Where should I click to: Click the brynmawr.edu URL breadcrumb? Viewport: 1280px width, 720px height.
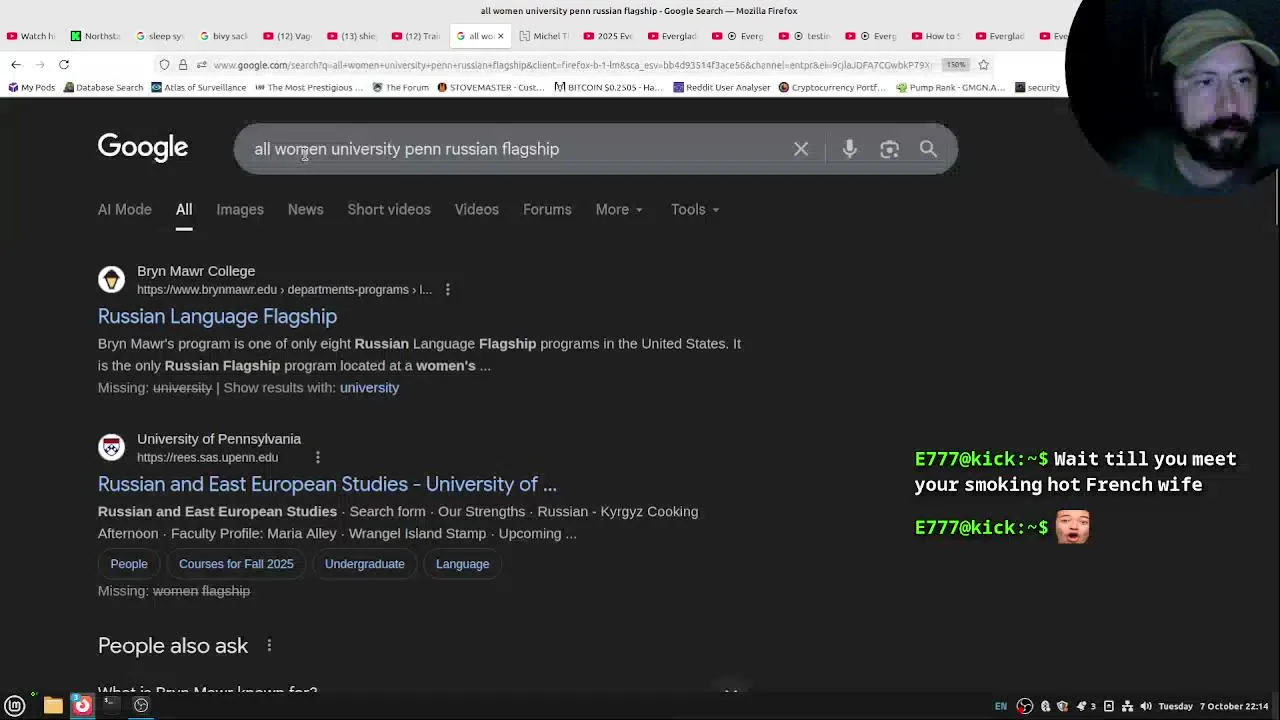click(284, 290)
